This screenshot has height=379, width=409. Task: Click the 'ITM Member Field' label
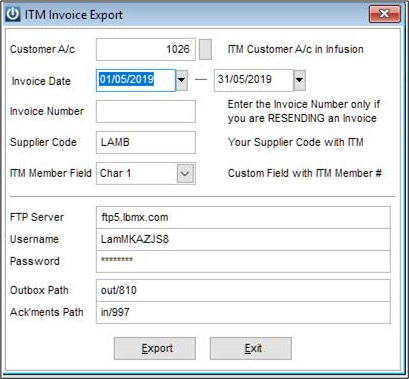[x=51, y=173]
